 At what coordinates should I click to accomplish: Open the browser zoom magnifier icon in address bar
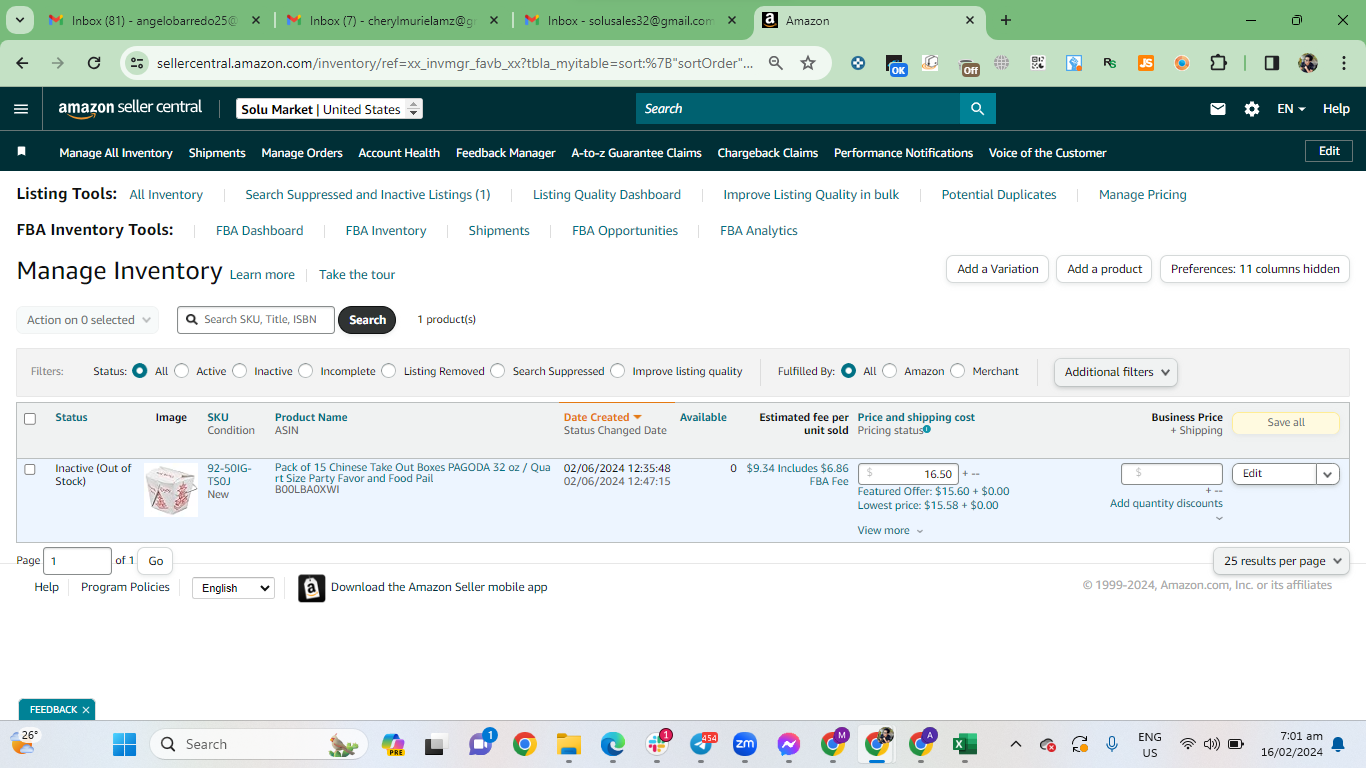coord(775,63)
